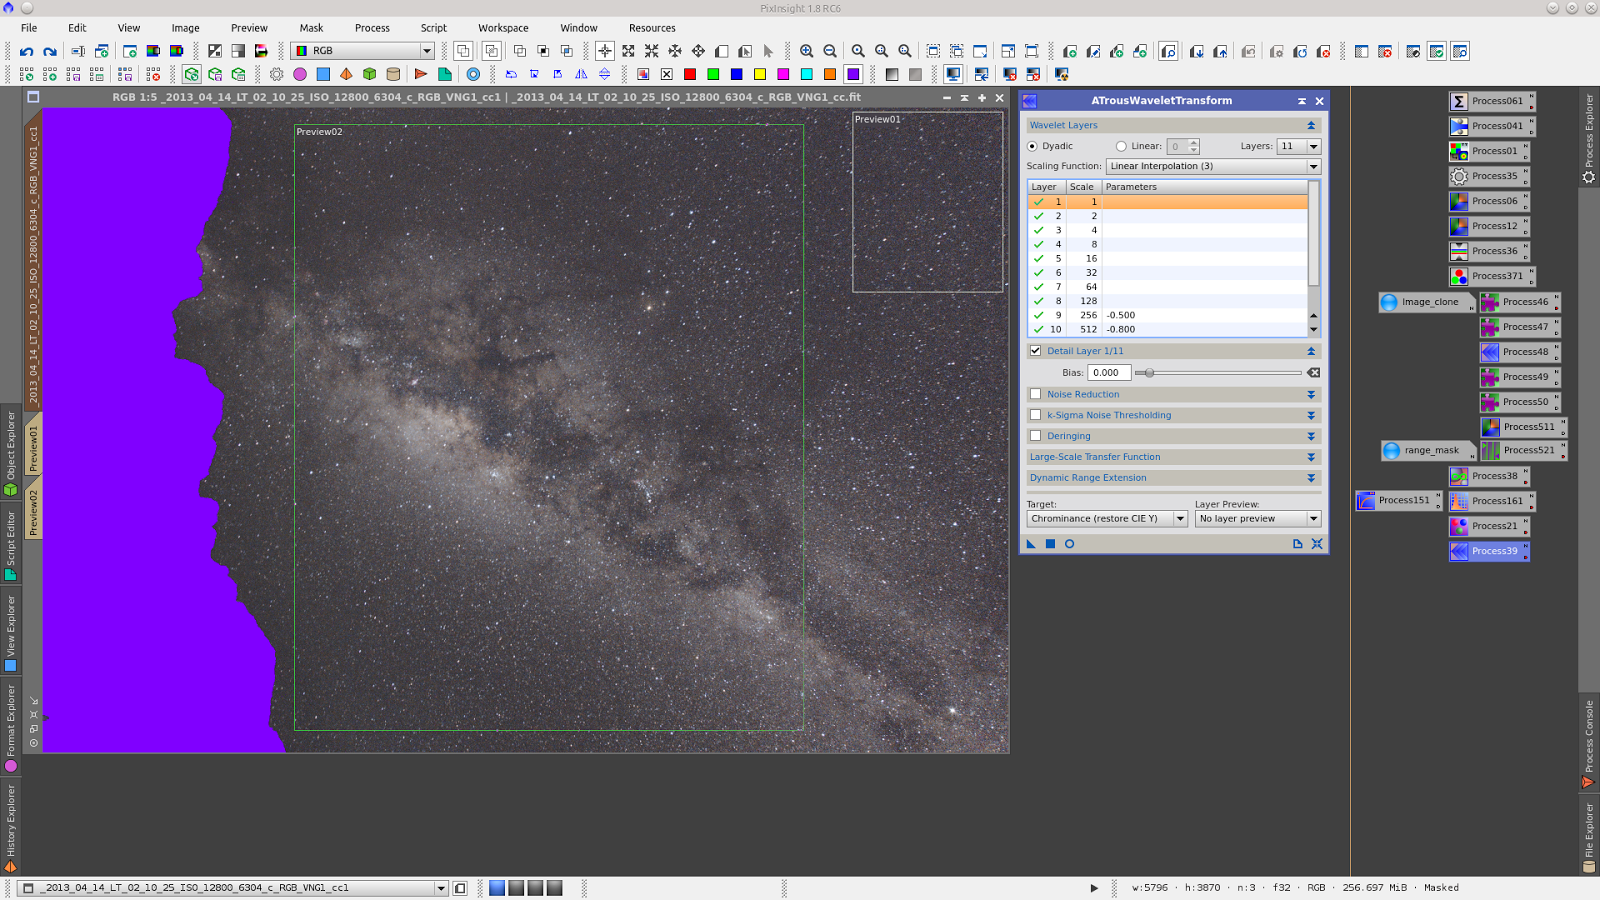Click the blue square icon in toolbar
This screenshot has height=900, width=1600.
click(323, 74)
